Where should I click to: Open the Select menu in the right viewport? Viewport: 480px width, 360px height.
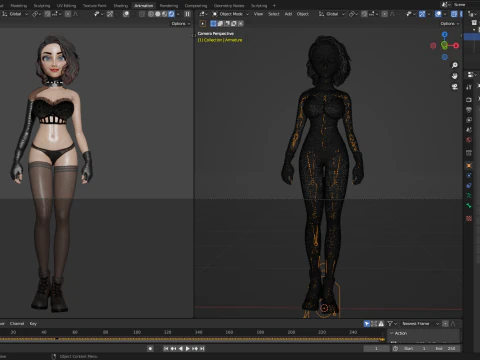274,14
